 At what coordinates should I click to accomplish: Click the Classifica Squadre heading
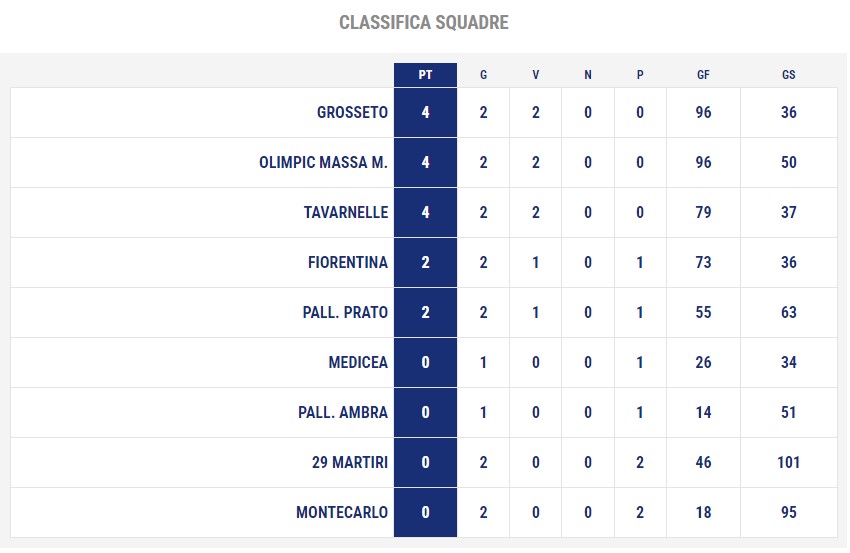tap(424, 22)
